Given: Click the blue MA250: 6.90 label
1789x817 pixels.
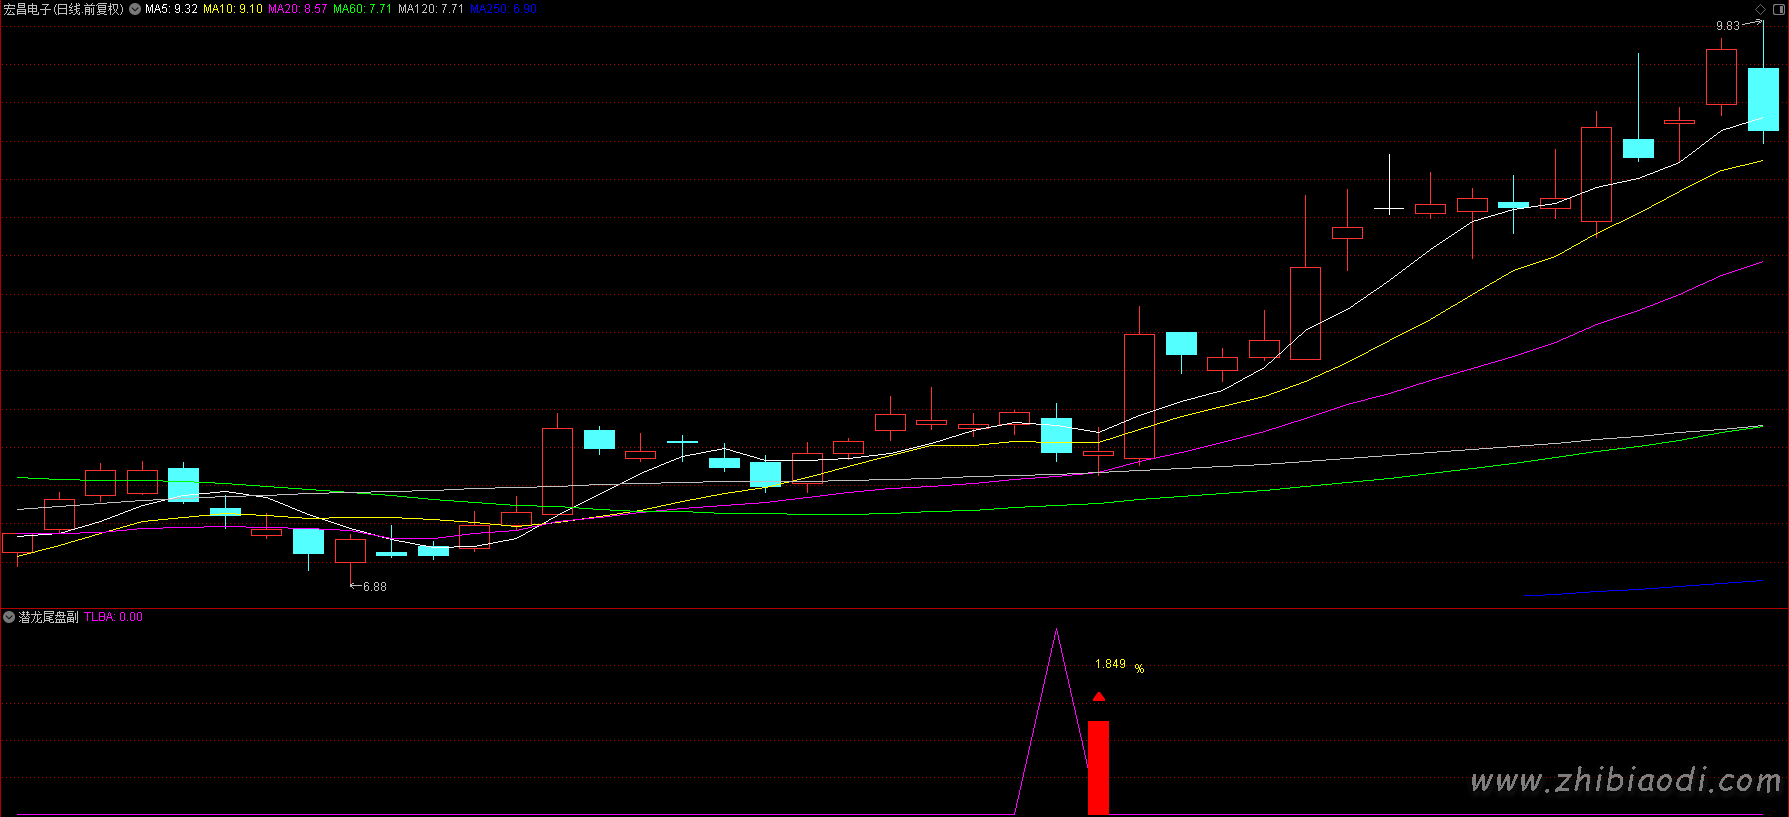Looking at the screenshot, I should pyautogui.click(x=503, y=9).
